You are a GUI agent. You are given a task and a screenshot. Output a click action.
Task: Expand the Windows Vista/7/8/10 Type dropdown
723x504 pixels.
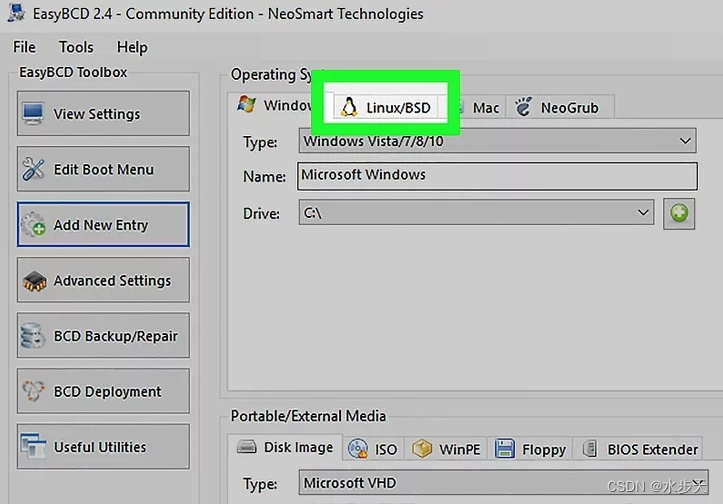498,141
